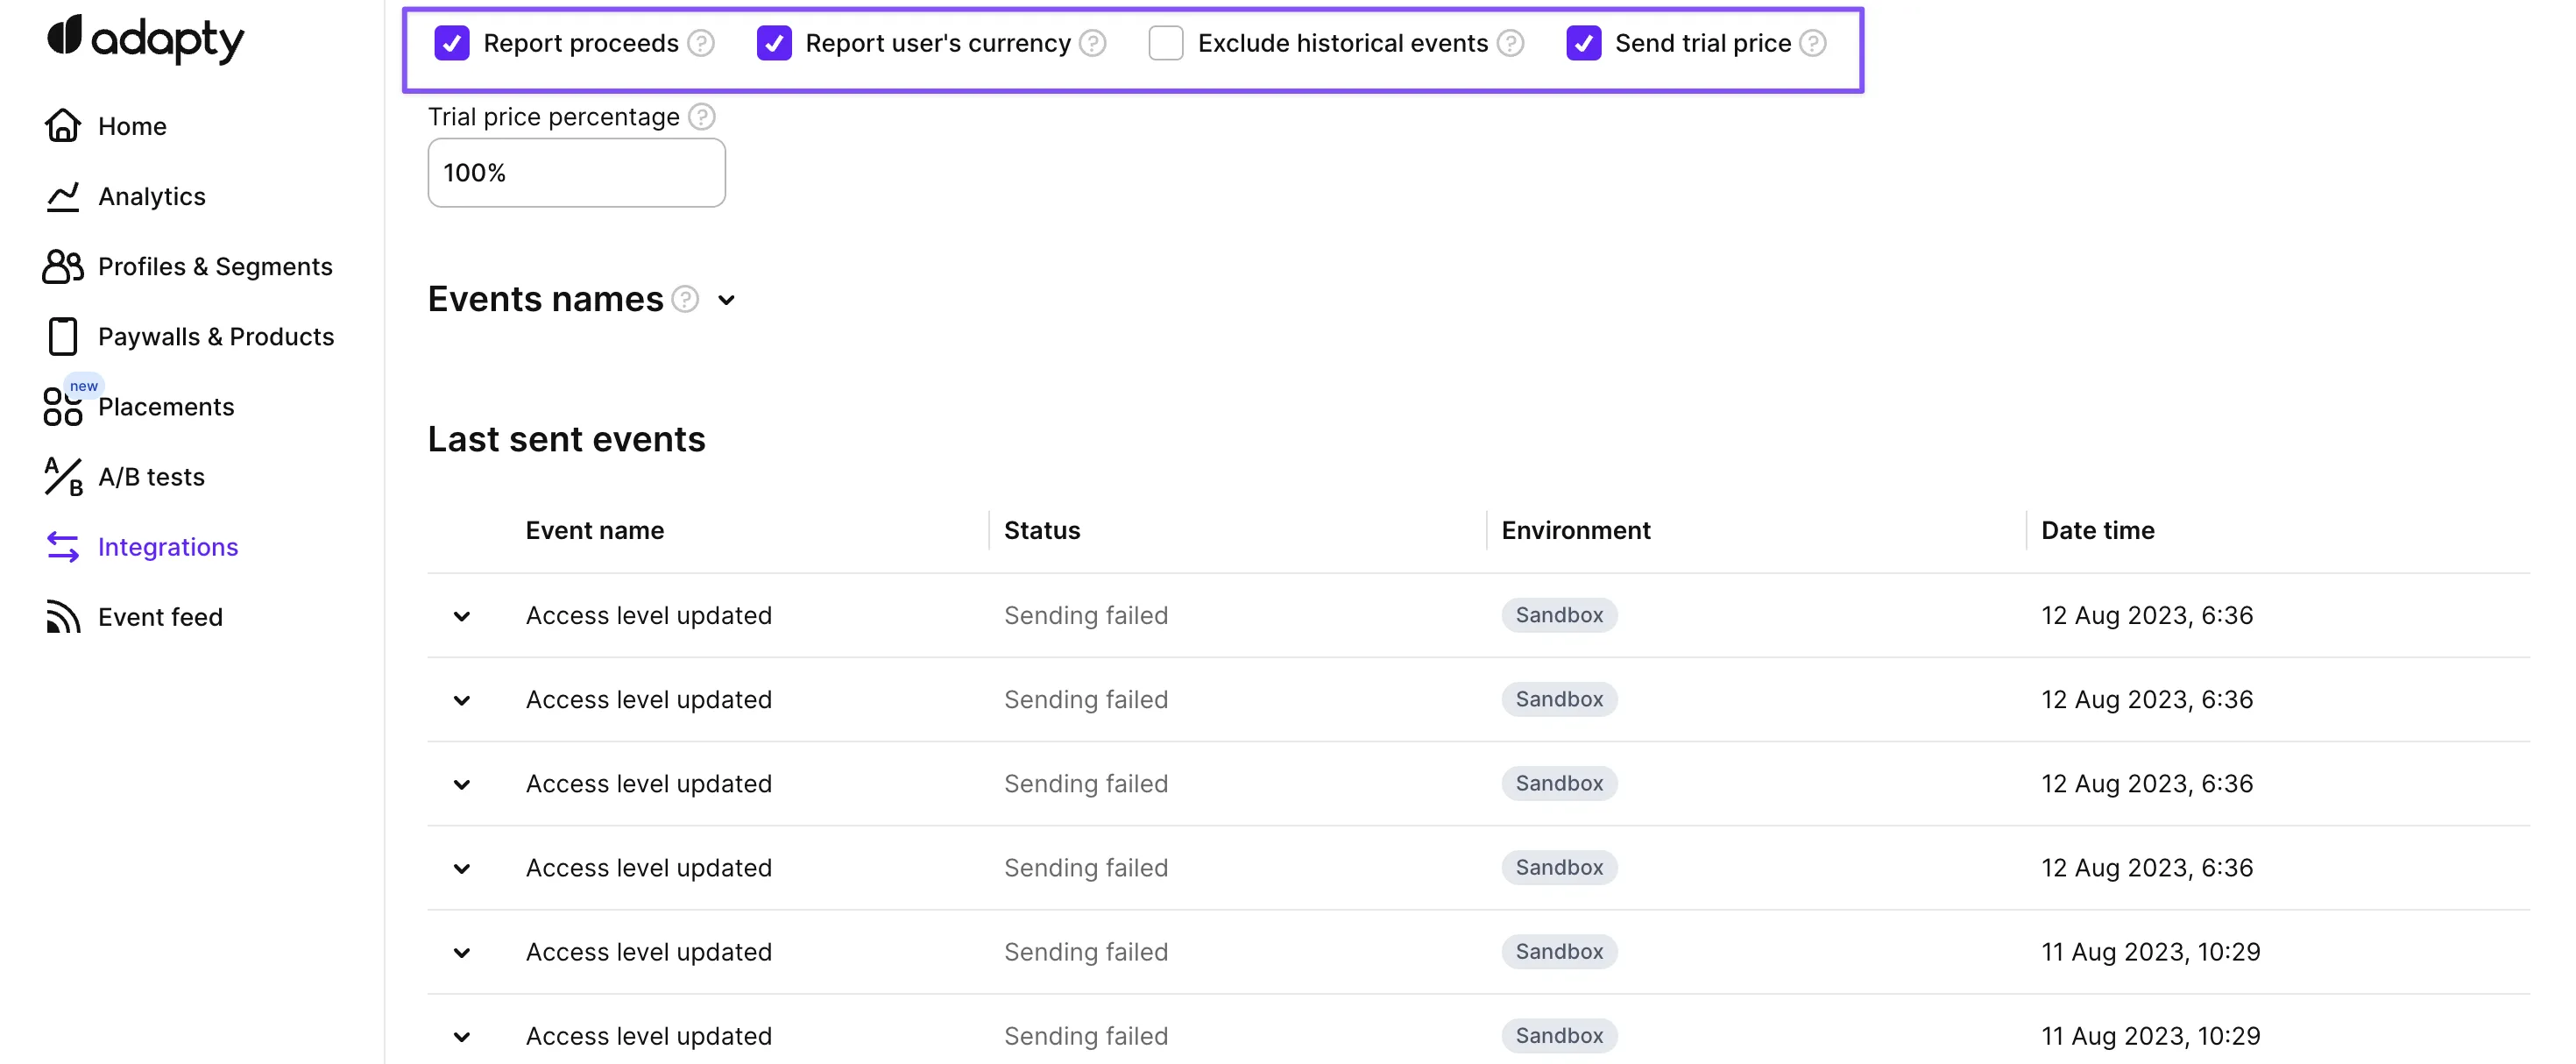The image size is (2576, 1064).
Task: Click help icon next to Report proceeds
Action: pos(702,43)
